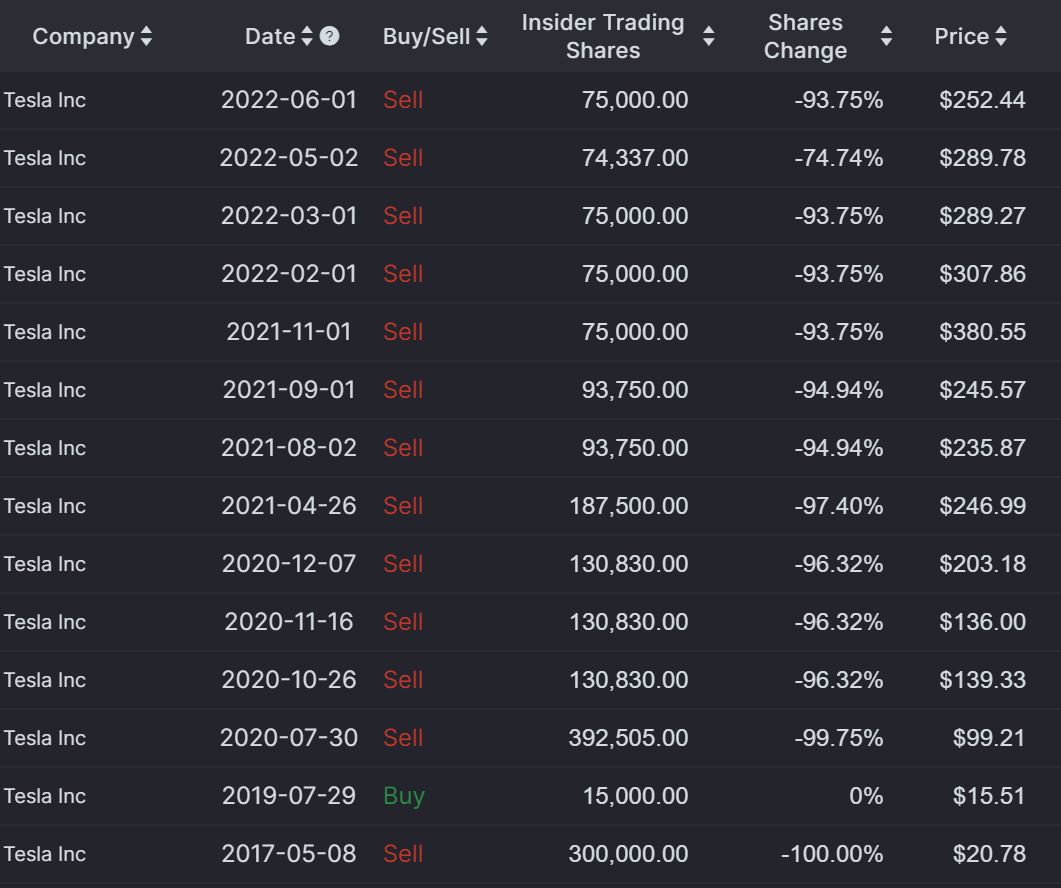Sort Price column using arrows icon
The height and width of the screenshot is (888, 1061).
(x=1001, y=37)
